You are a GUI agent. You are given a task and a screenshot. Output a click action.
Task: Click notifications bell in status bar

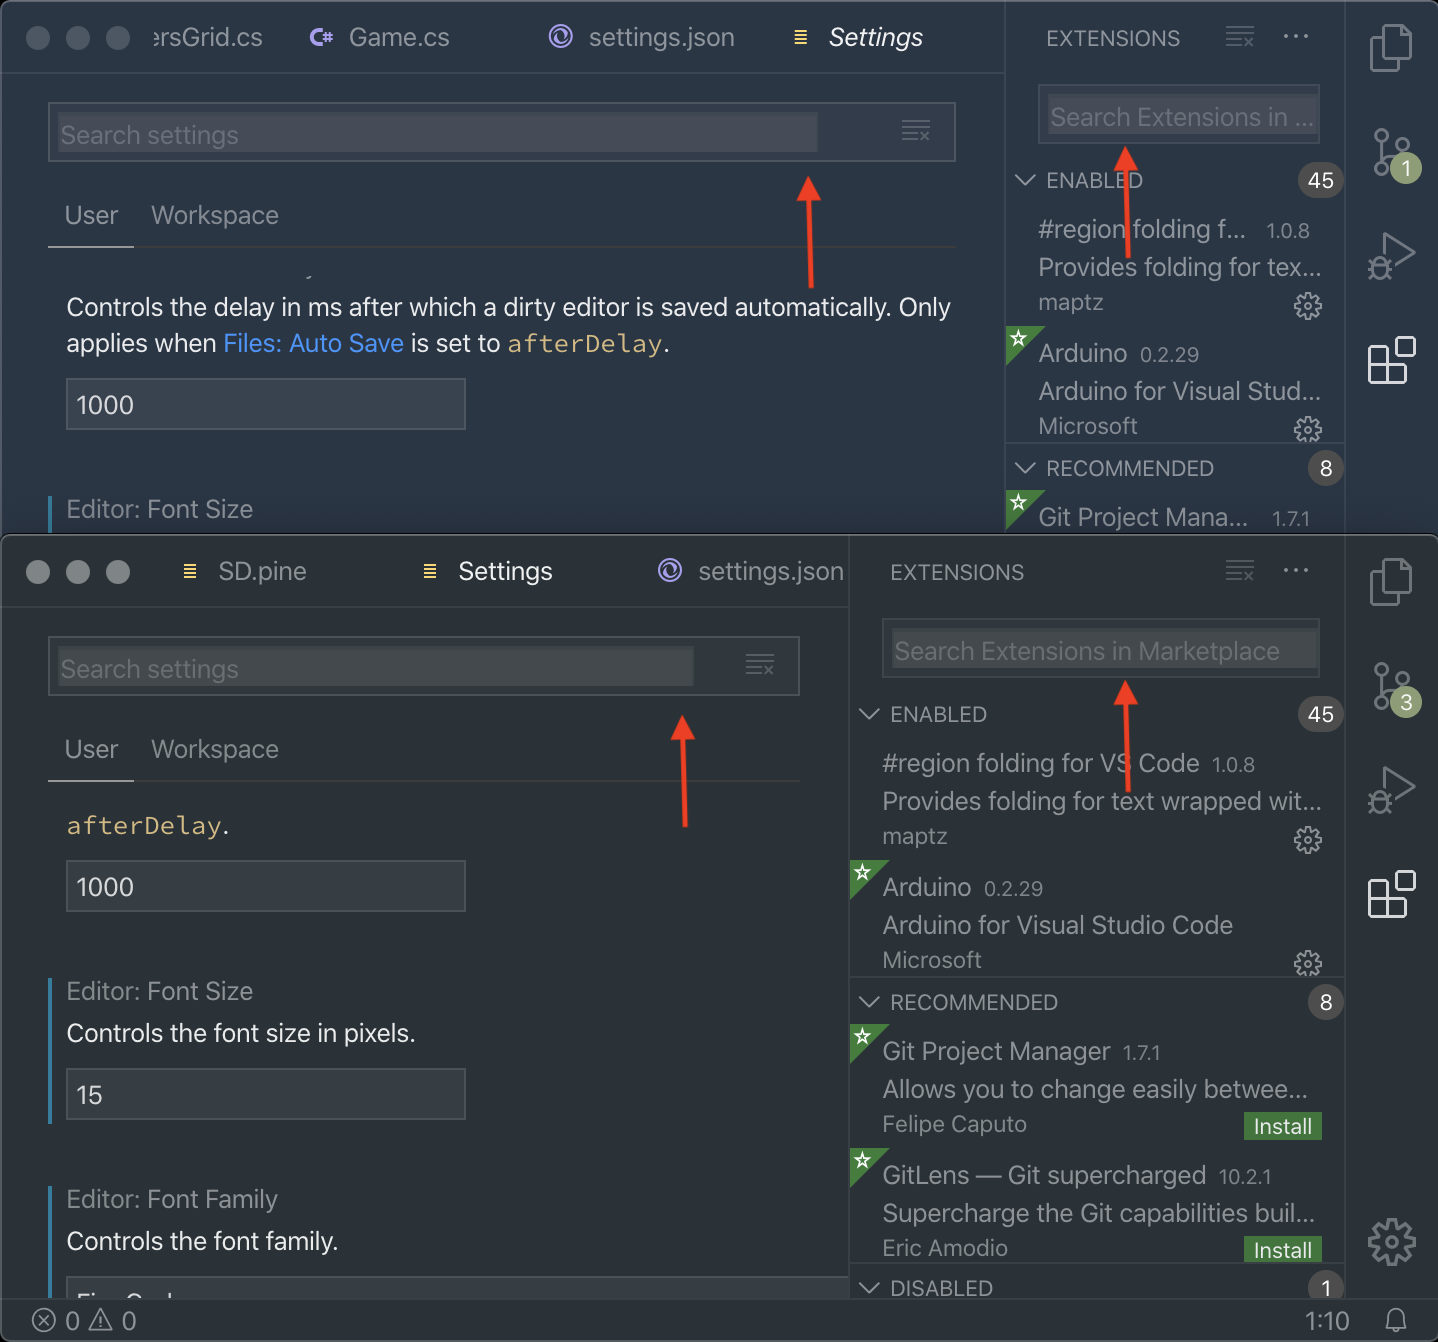coord(1396,1321)
